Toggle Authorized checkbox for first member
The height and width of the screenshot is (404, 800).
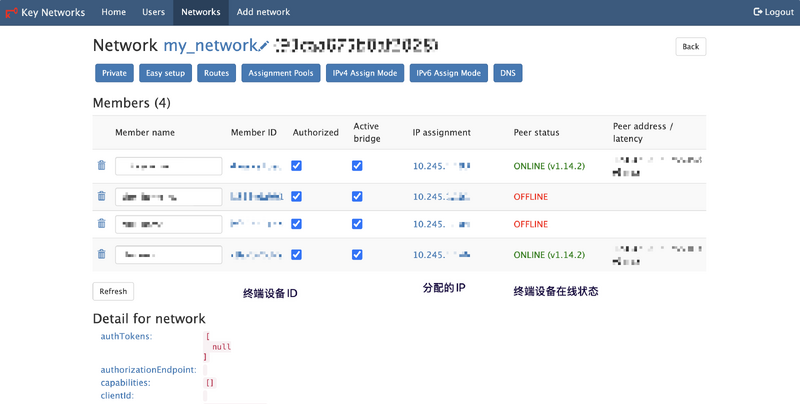297,166
